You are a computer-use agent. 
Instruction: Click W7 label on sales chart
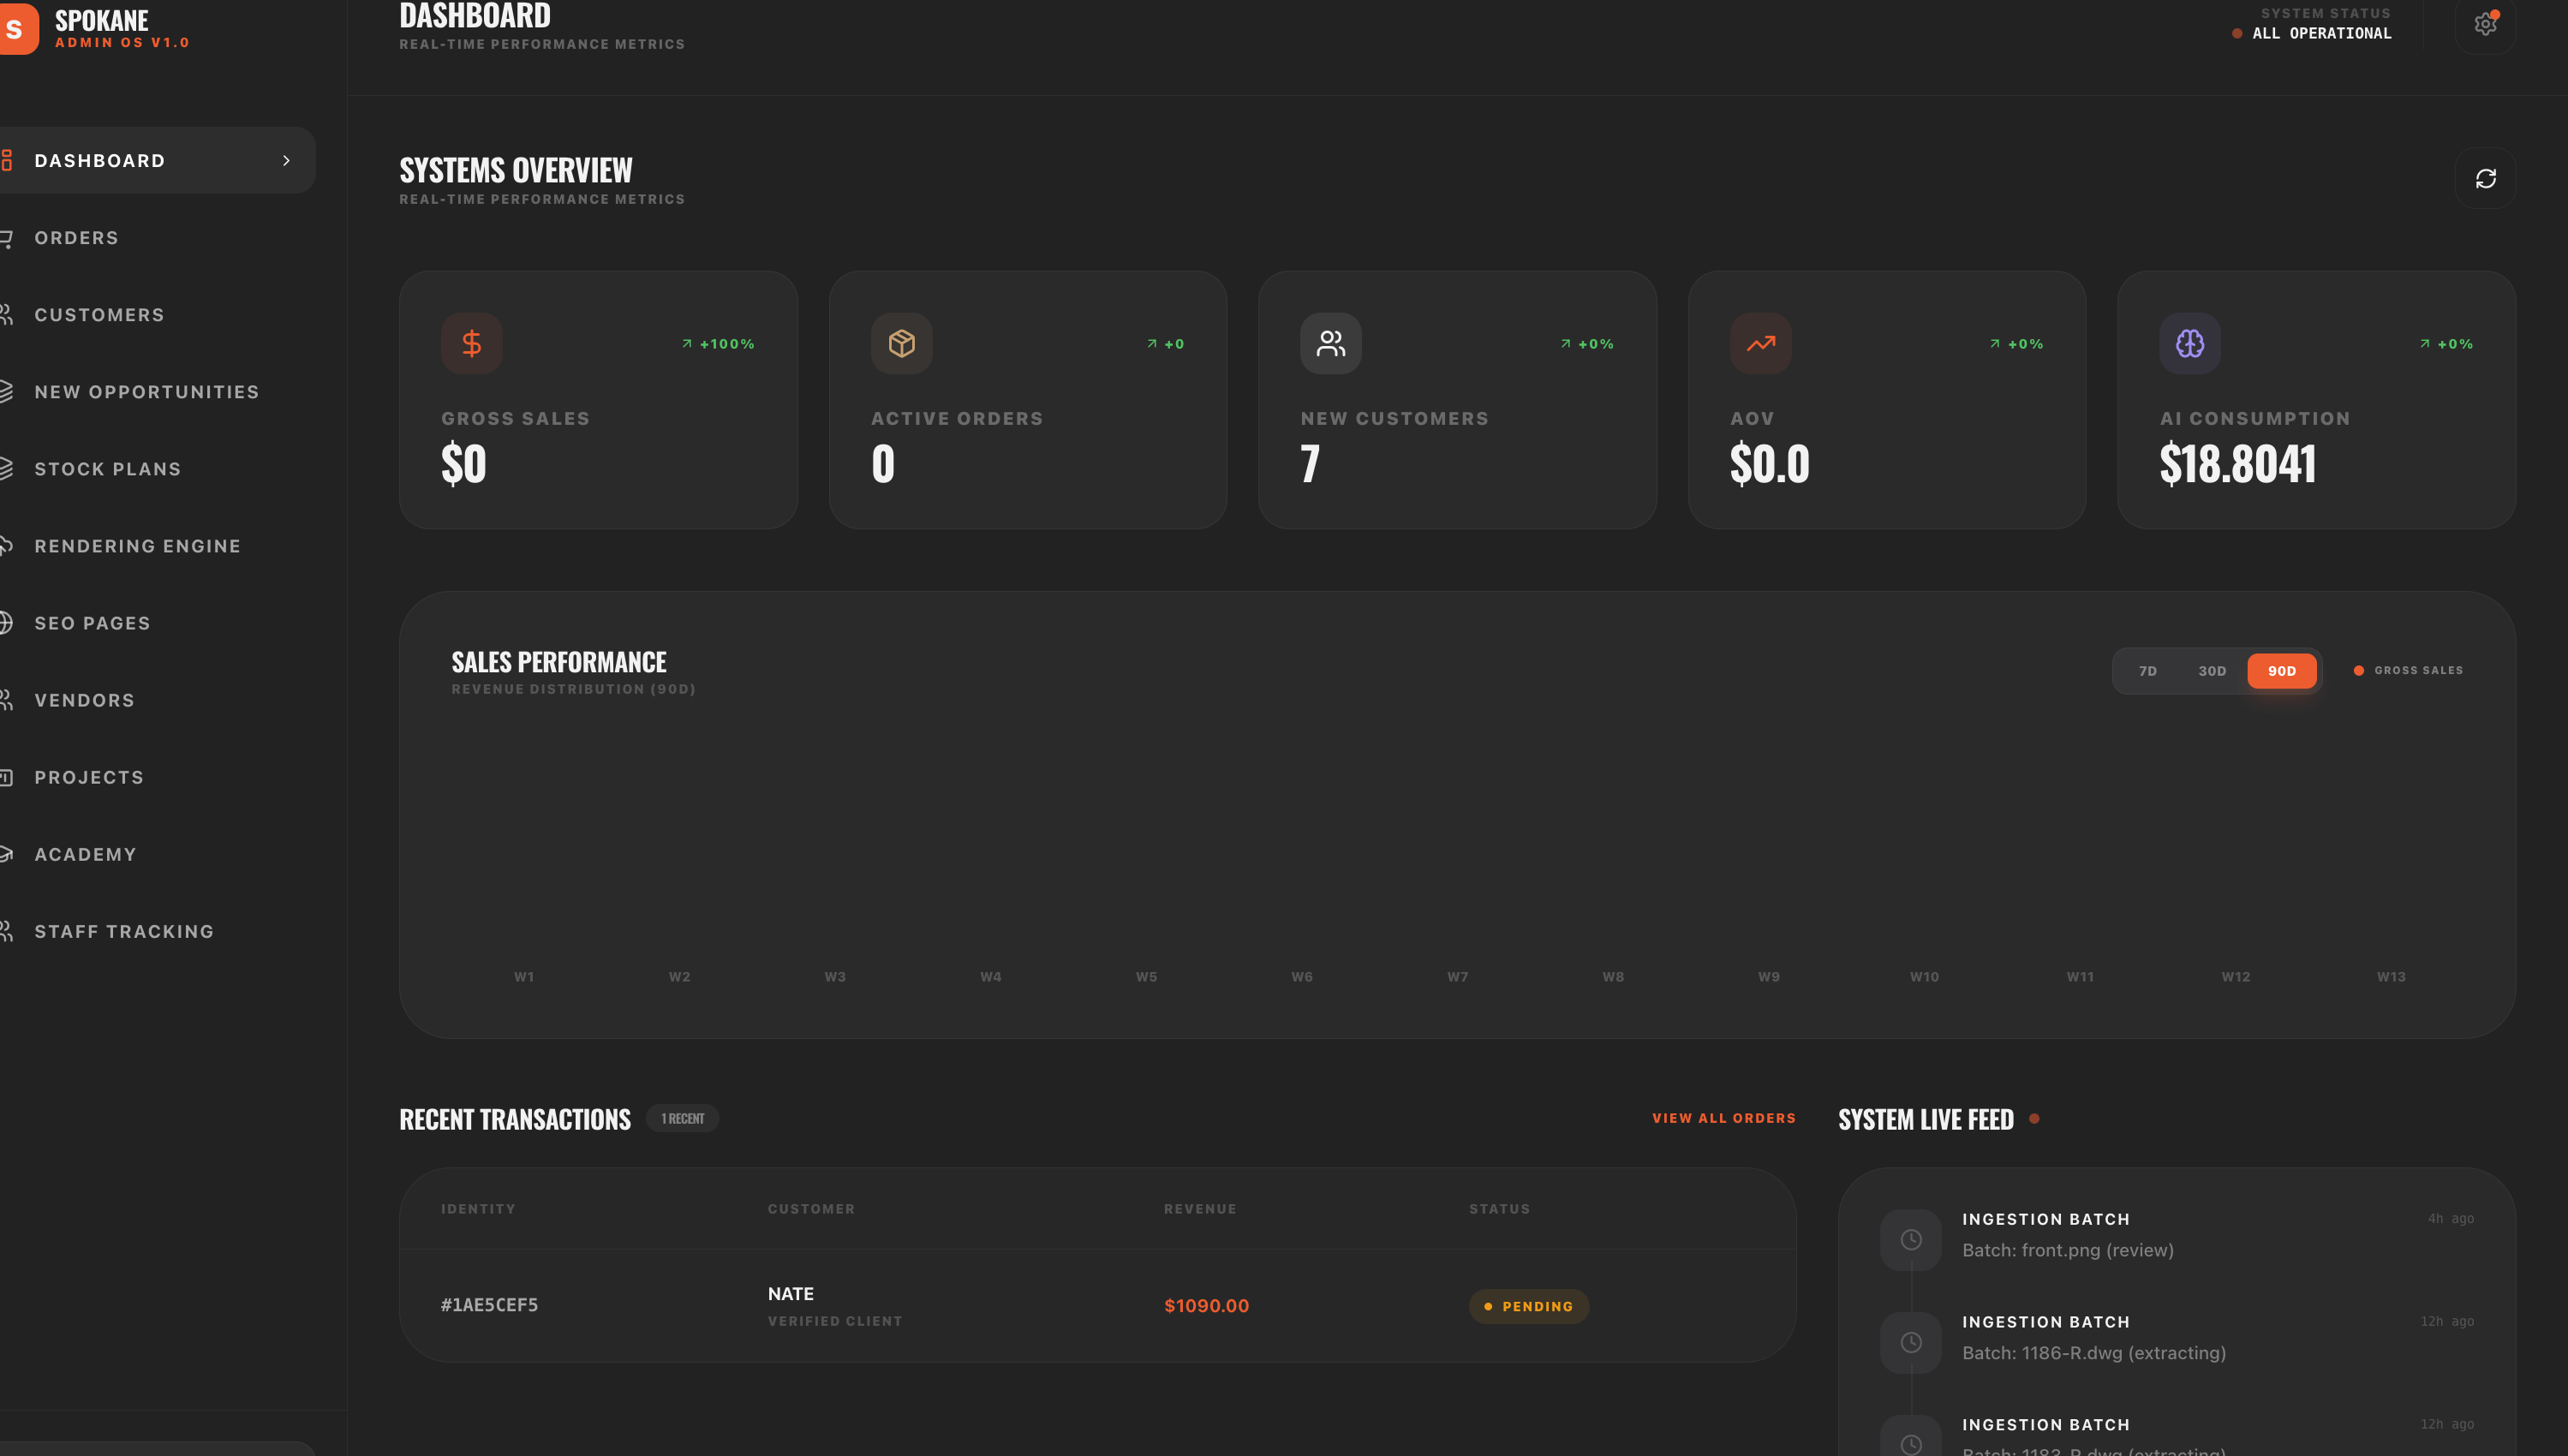tap(1457, 976)
